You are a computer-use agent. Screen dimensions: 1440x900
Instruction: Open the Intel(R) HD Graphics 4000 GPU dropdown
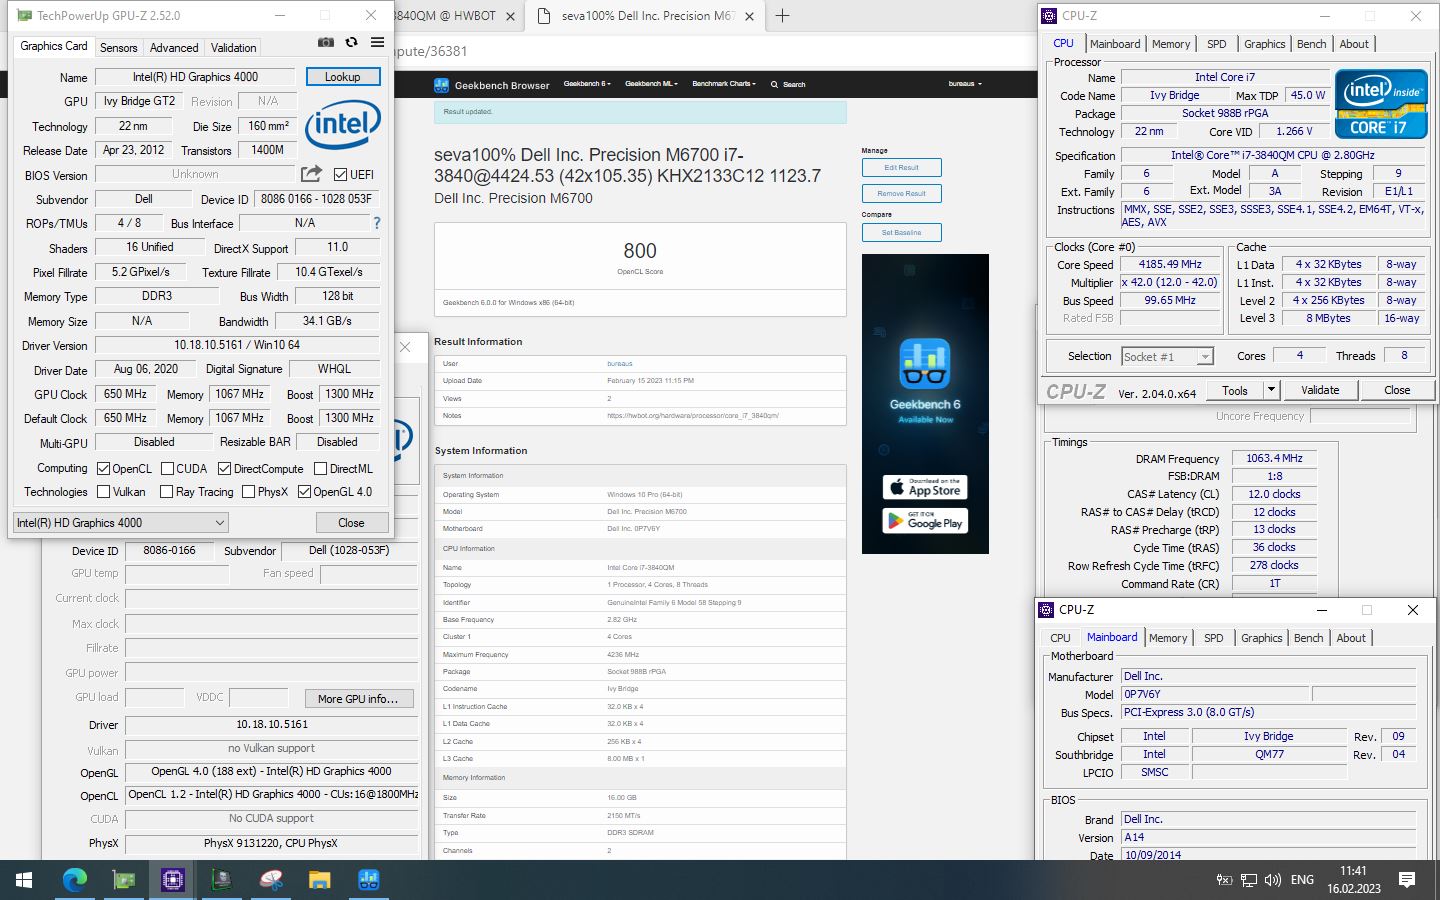coord(121,522)
